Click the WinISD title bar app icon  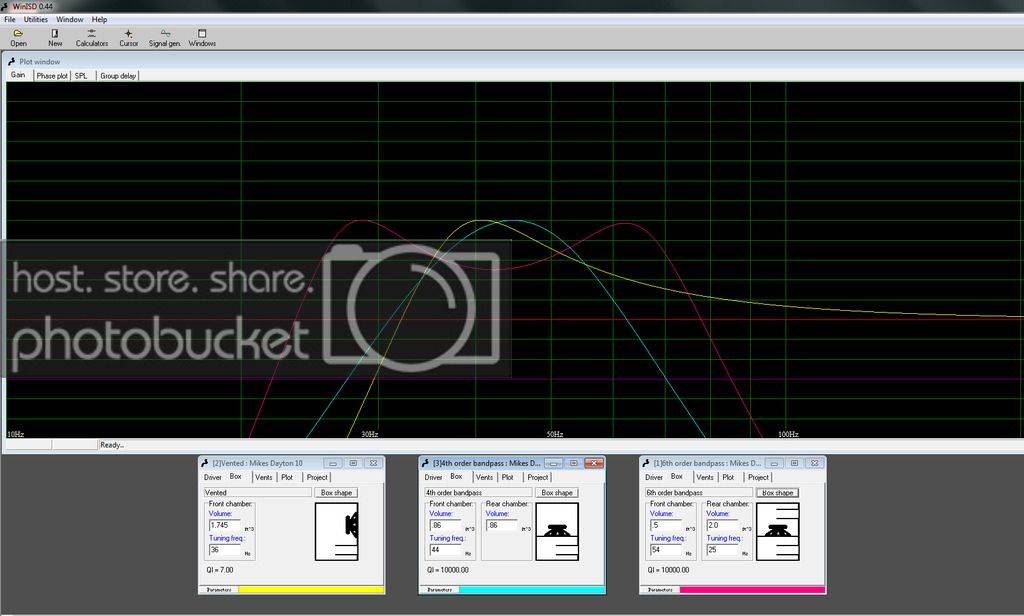point(5,6)
